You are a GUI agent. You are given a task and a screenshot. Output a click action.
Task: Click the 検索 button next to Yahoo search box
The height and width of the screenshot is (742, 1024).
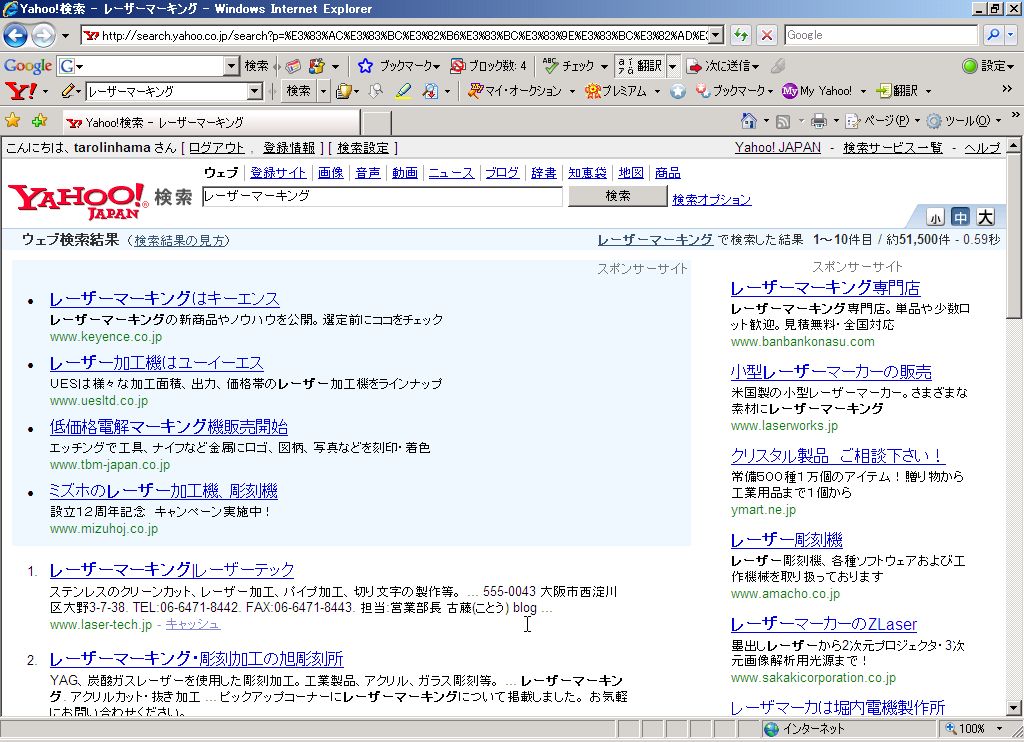click(618, 196)
